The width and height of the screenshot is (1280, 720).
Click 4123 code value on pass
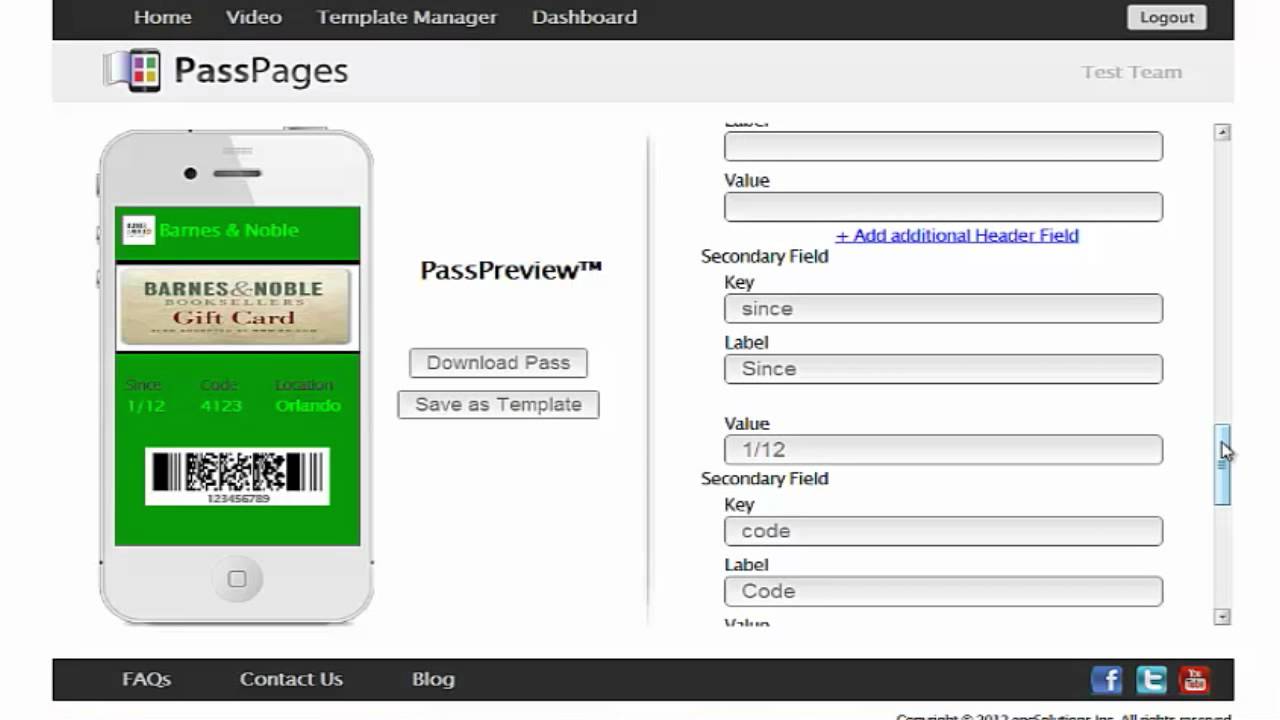221,406
